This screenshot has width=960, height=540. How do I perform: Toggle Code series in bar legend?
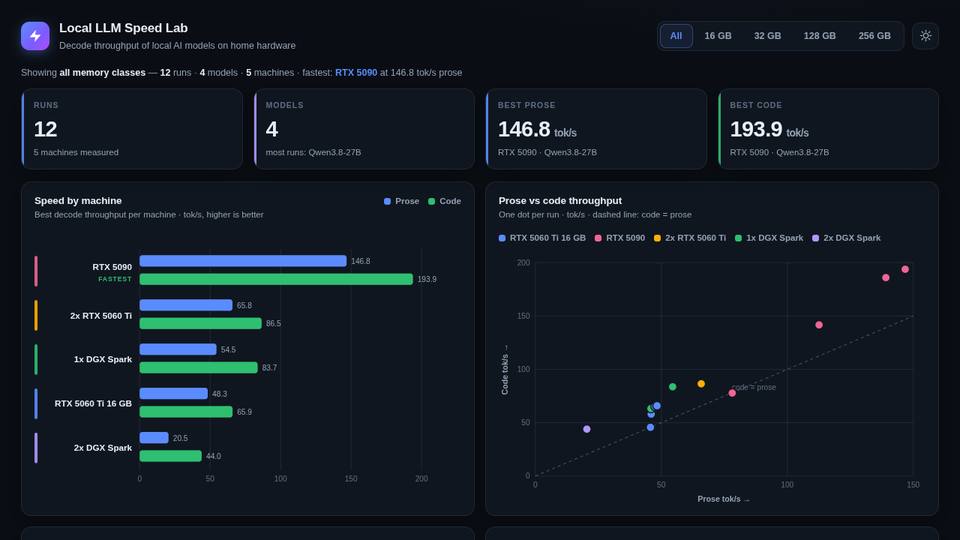[444, 201]
